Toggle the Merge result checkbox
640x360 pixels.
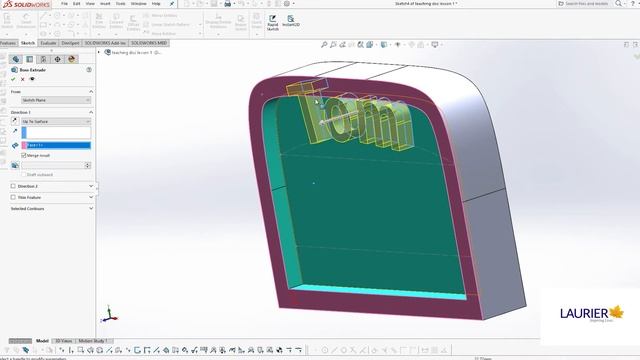(24, 156)
